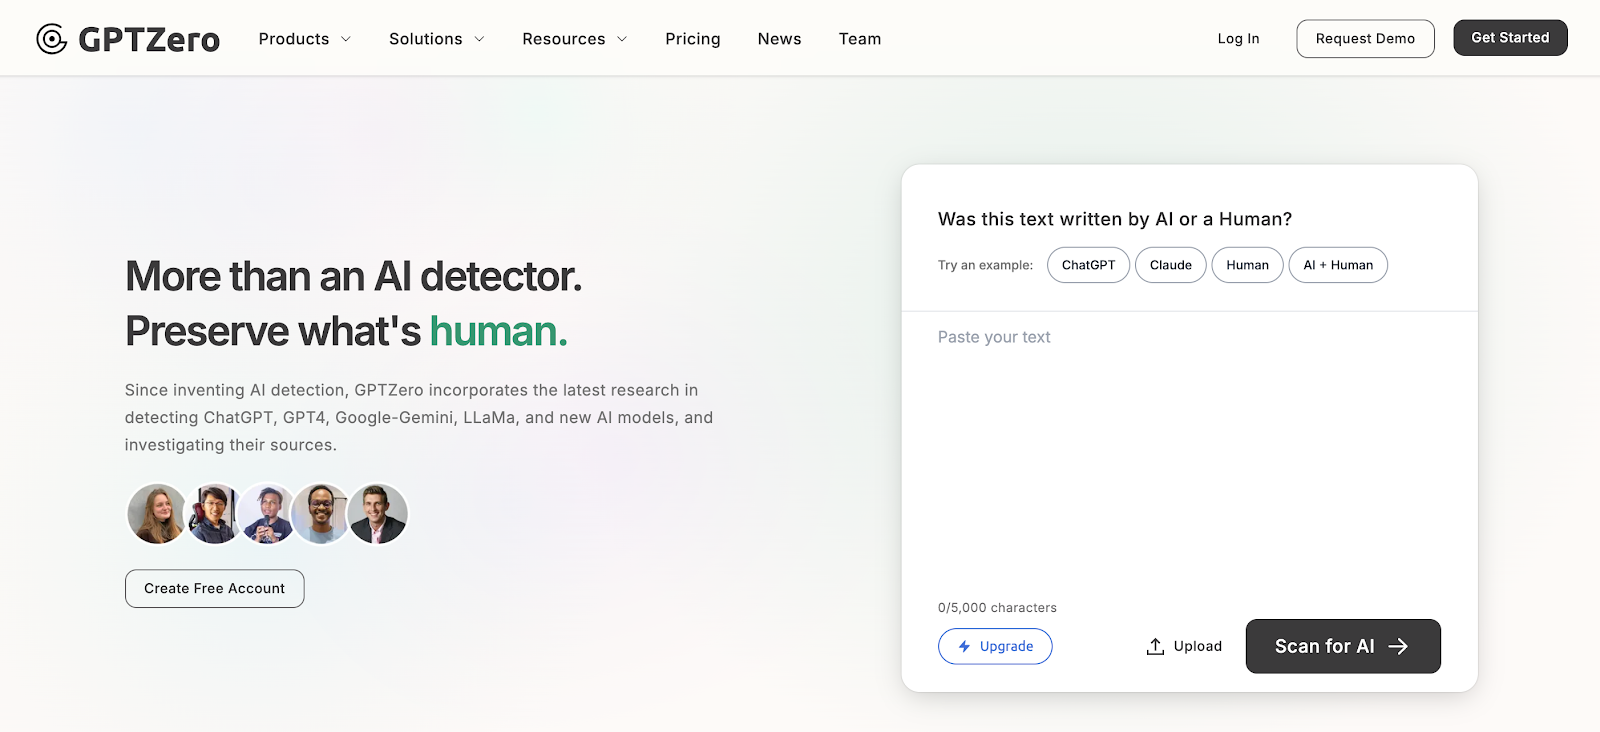Click the first team member avatar

pyautogui.click(x=157, y=514)
